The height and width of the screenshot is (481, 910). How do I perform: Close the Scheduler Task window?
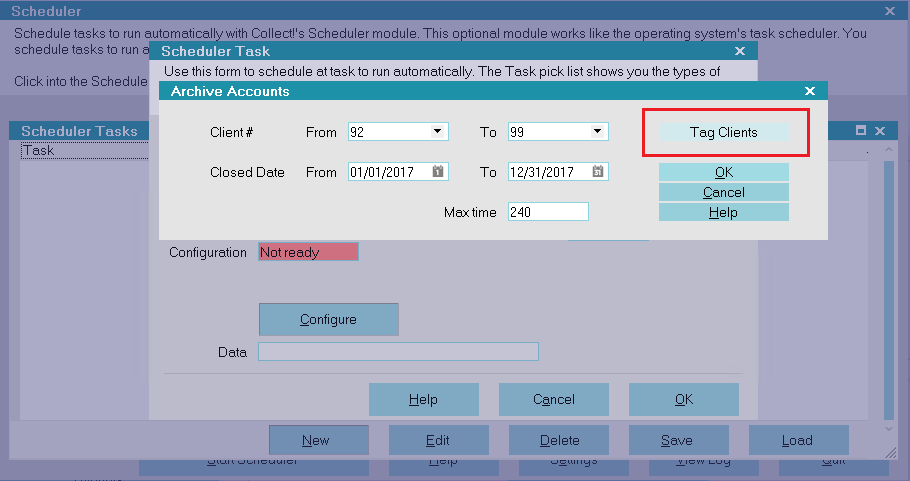740,51
